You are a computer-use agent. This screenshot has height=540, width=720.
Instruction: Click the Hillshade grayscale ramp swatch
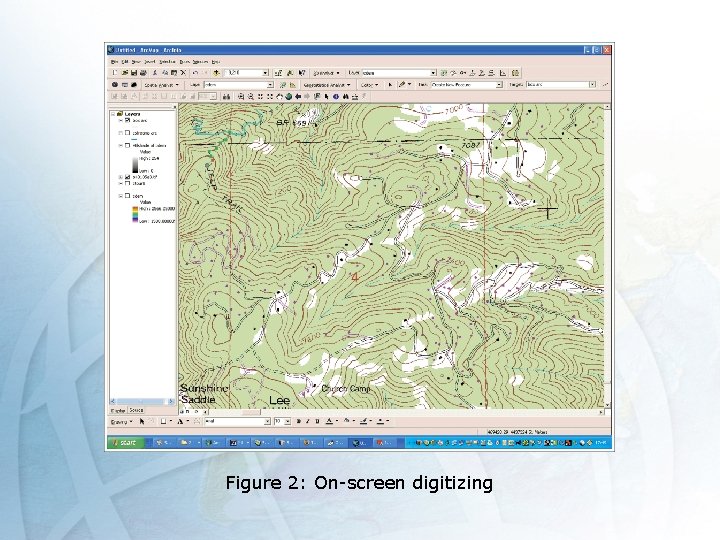(135, 164)
